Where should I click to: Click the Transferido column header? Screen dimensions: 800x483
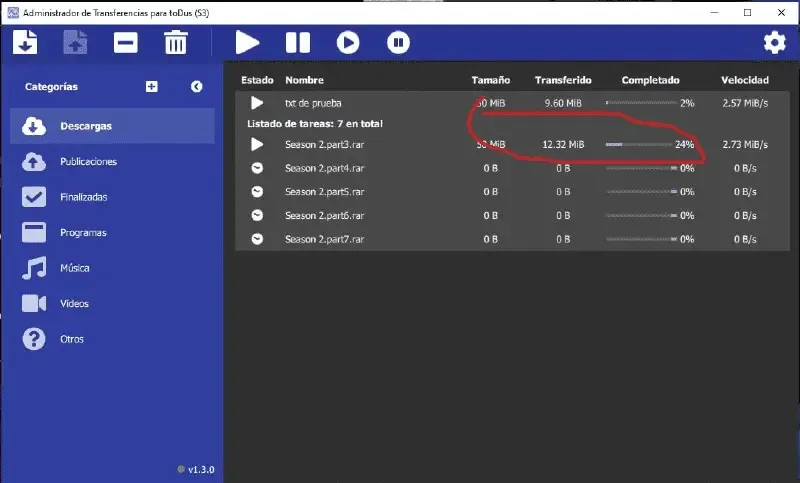pyautogui.click(x=563, y=80)
